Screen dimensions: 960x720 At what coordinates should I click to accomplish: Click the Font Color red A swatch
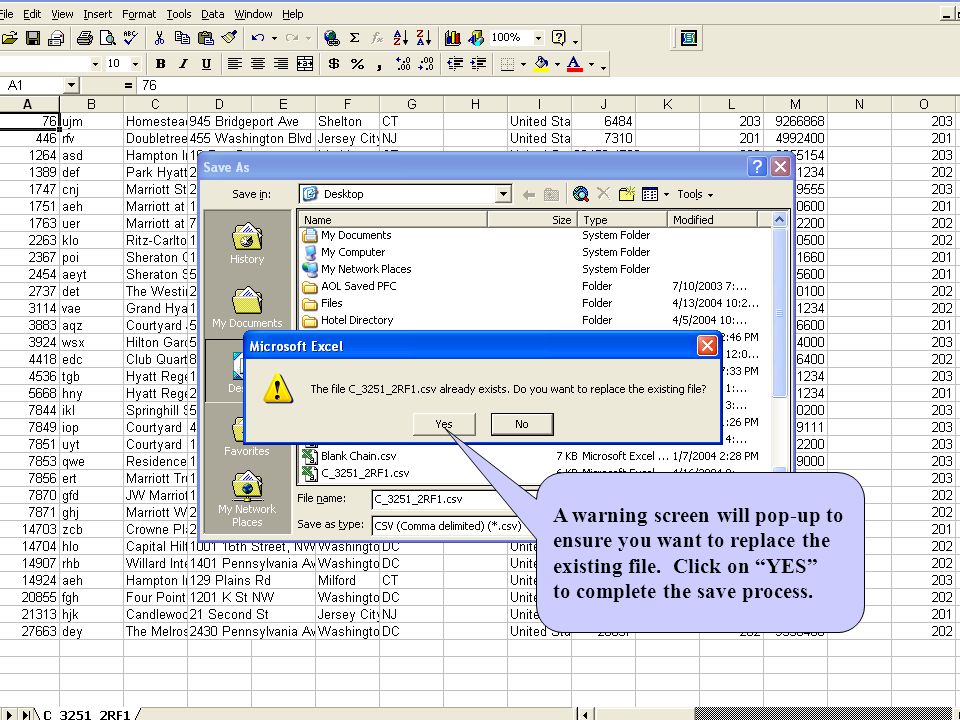click(x=574, y=64)
